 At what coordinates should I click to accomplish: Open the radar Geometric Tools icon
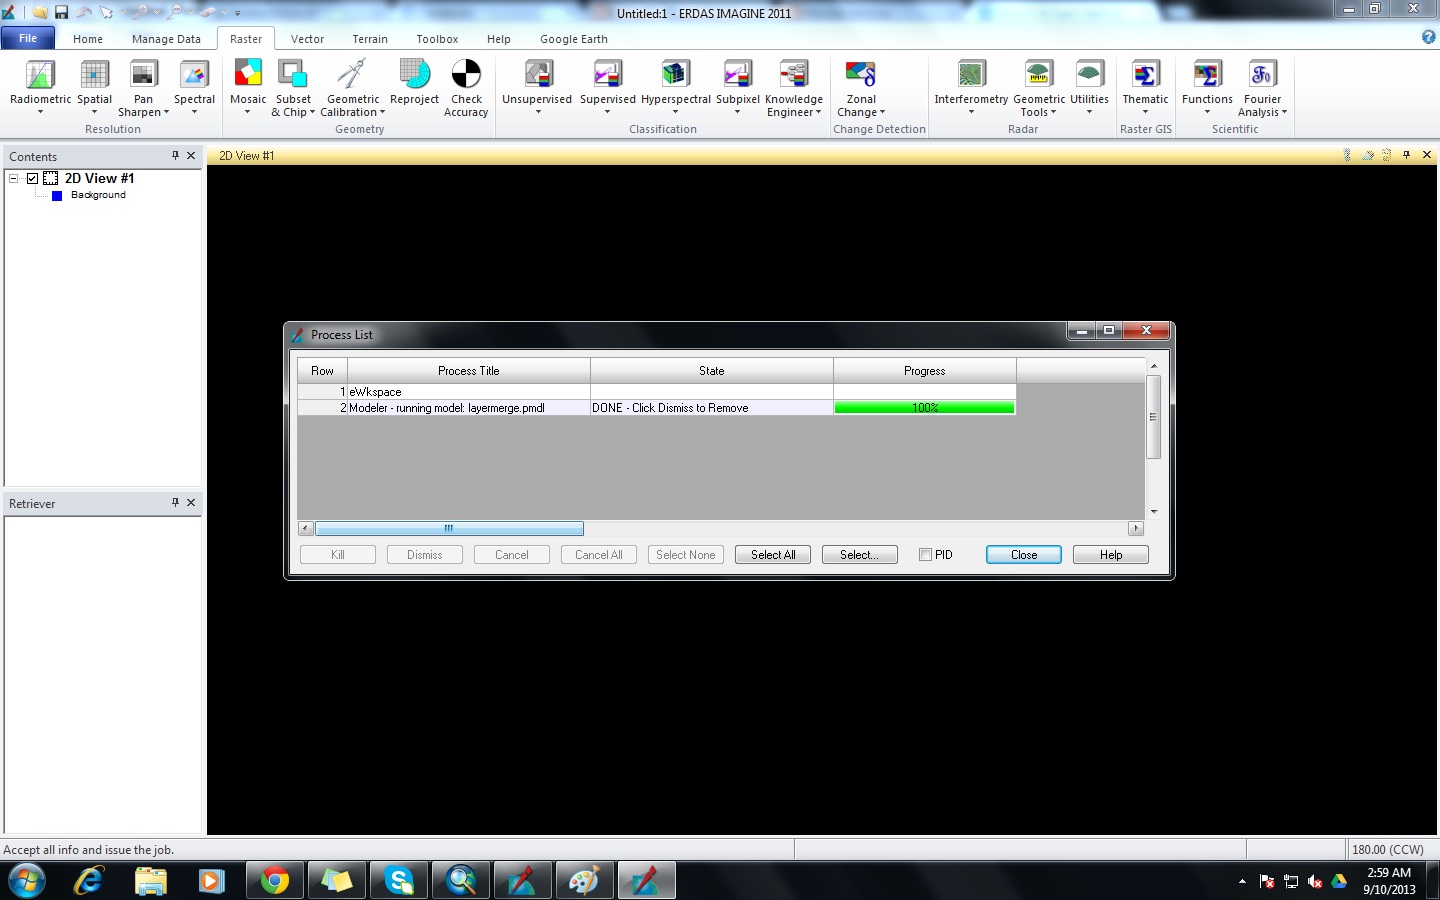click(x=1039, y=75)
